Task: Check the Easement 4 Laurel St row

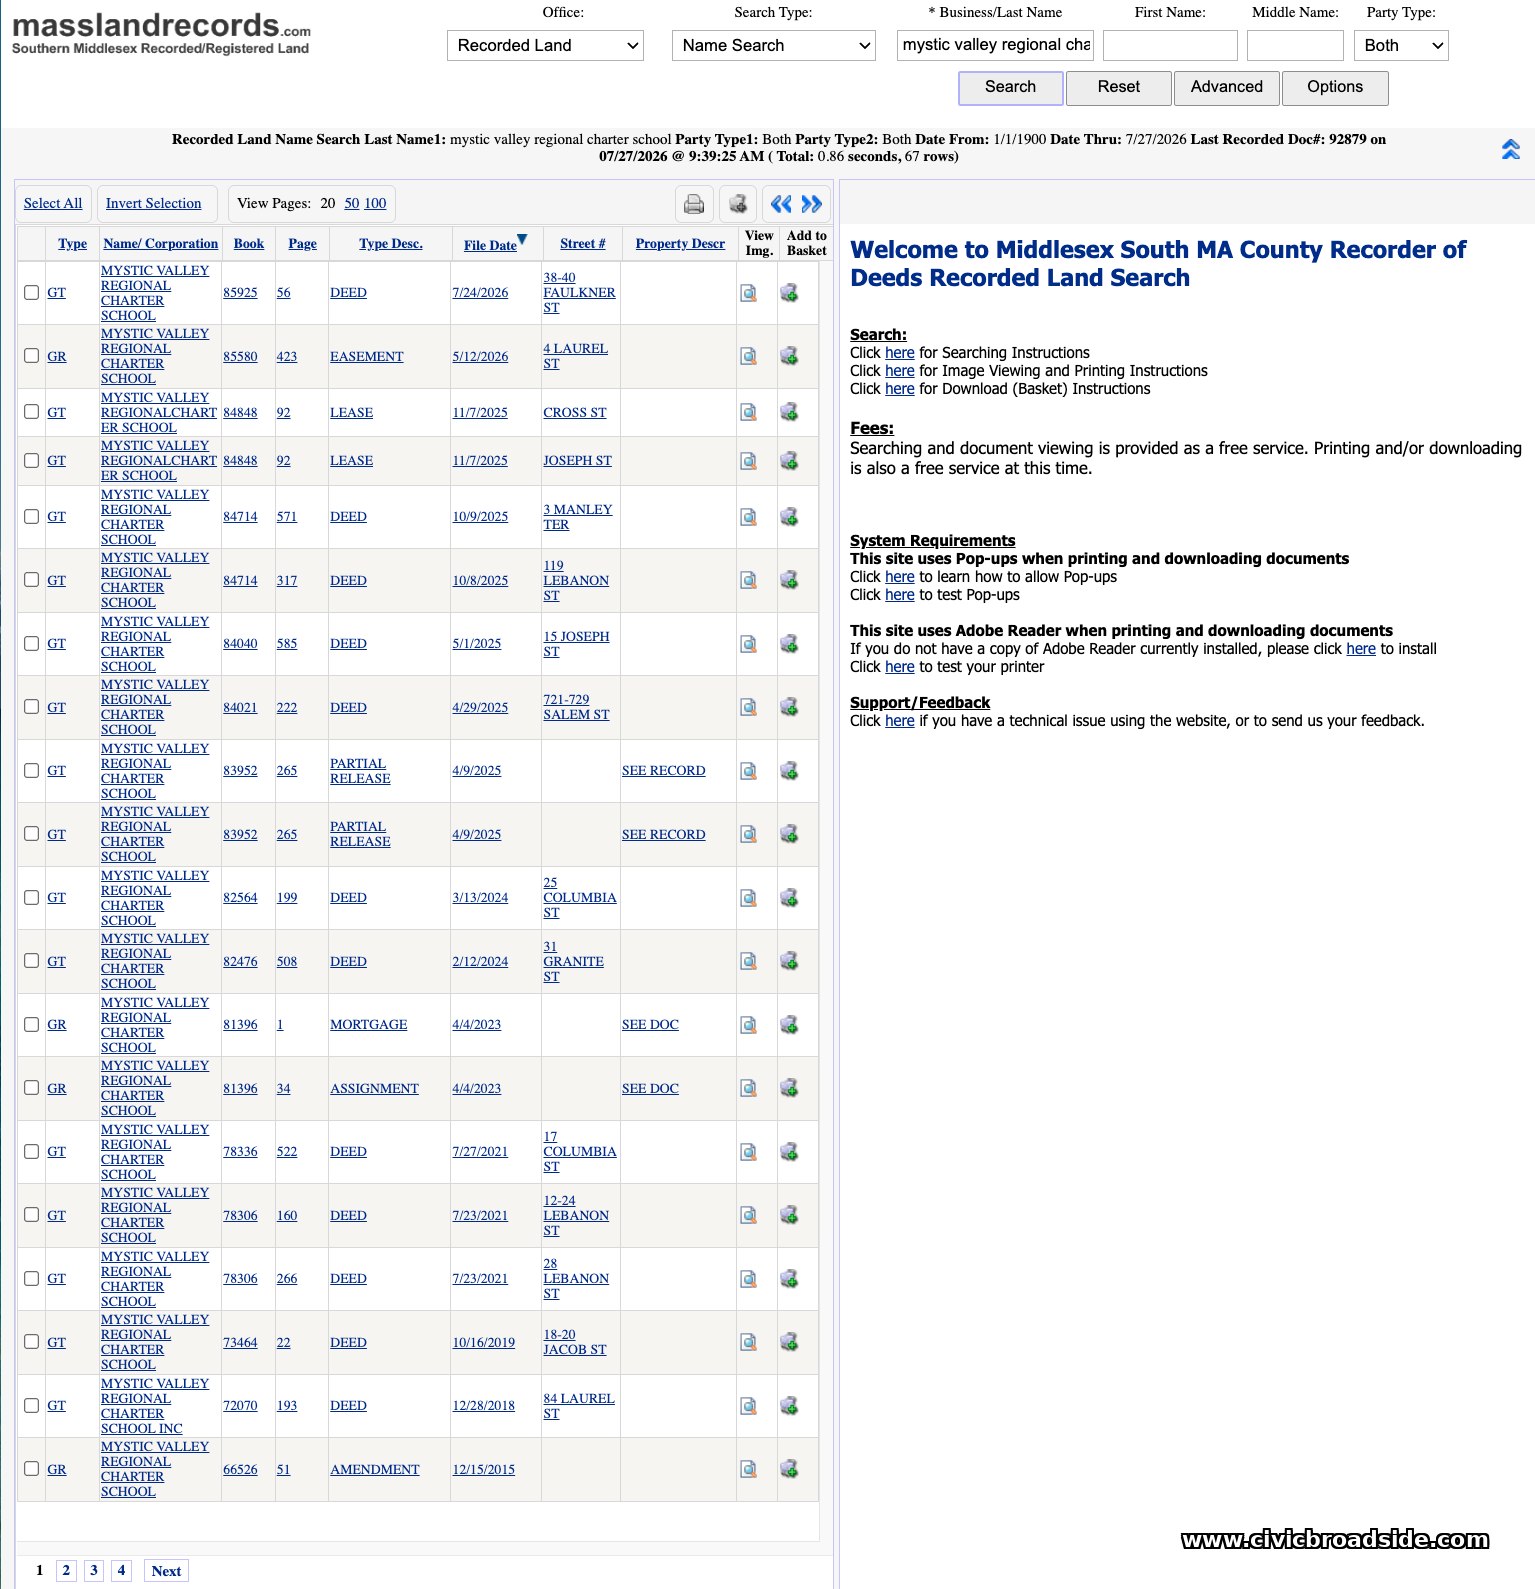Action: tap(32, 355)
